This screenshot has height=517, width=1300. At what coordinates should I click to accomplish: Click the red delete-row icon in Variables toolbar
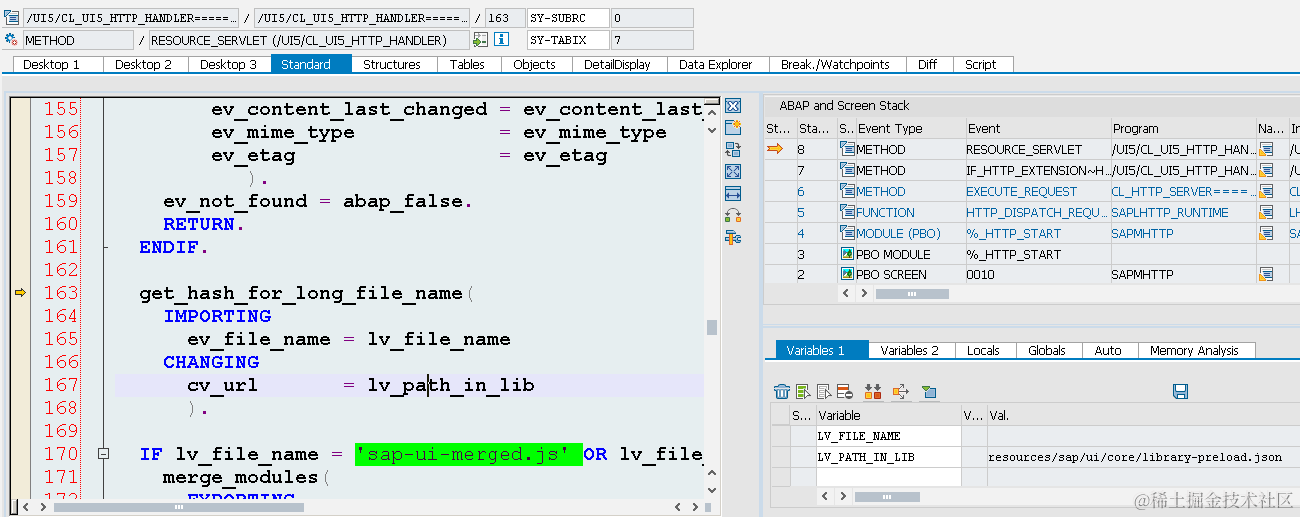coord(845,391)
